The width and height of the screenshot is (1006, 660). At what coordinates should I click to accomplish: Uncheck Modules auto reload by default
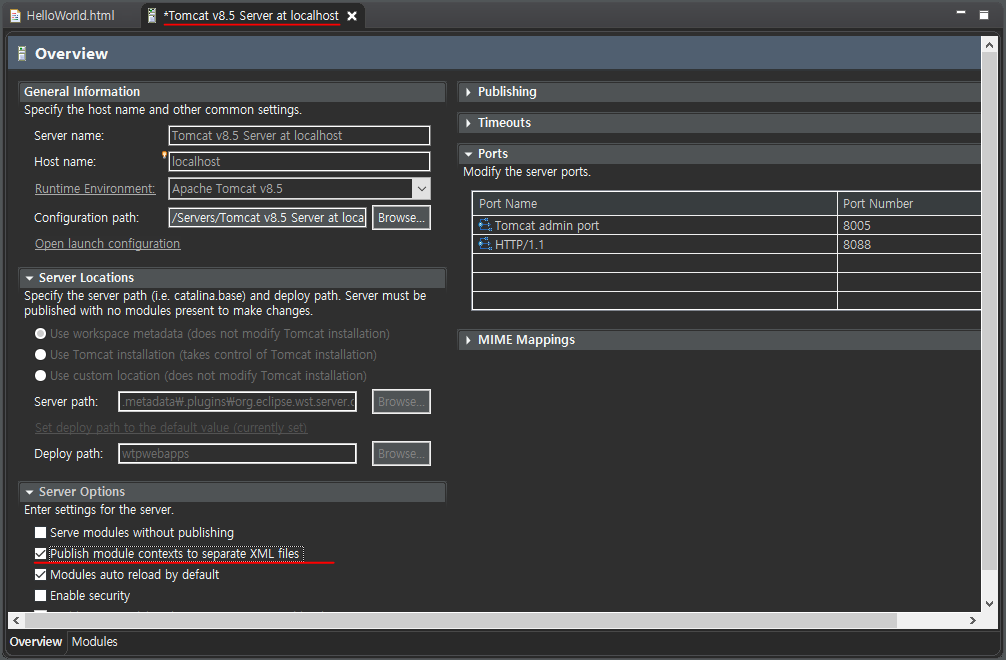pos(40,575)
